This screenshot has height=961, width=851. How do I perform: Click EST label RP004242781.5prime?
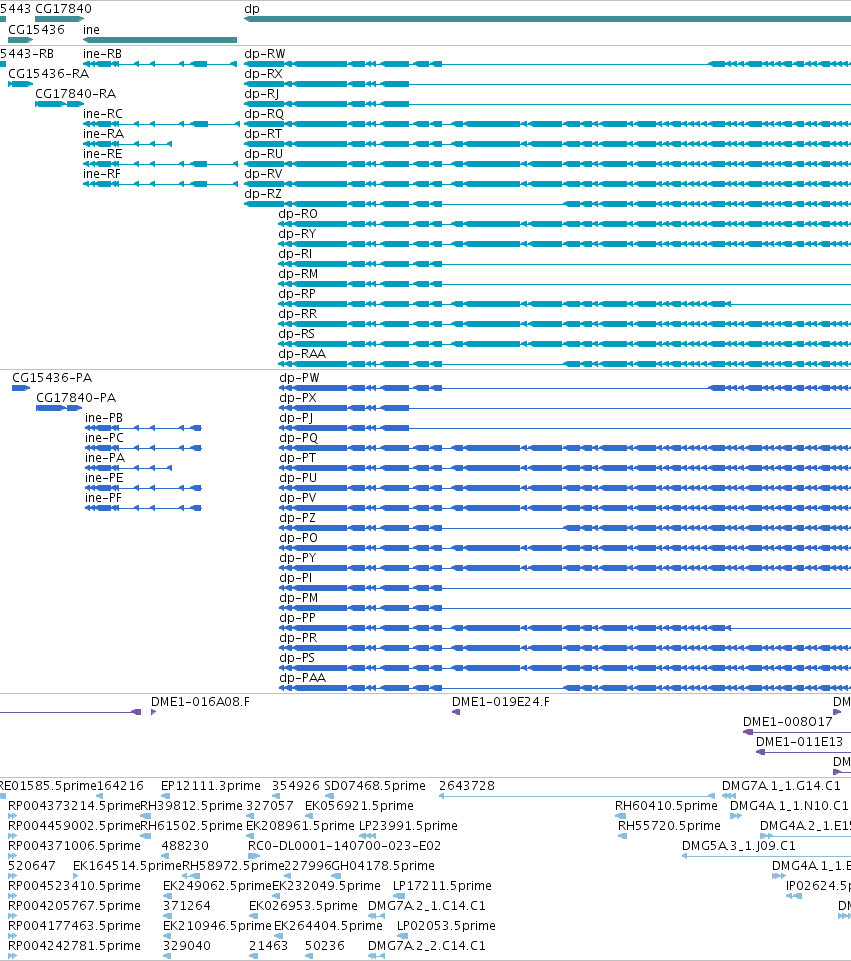click(x=74, y=946)
